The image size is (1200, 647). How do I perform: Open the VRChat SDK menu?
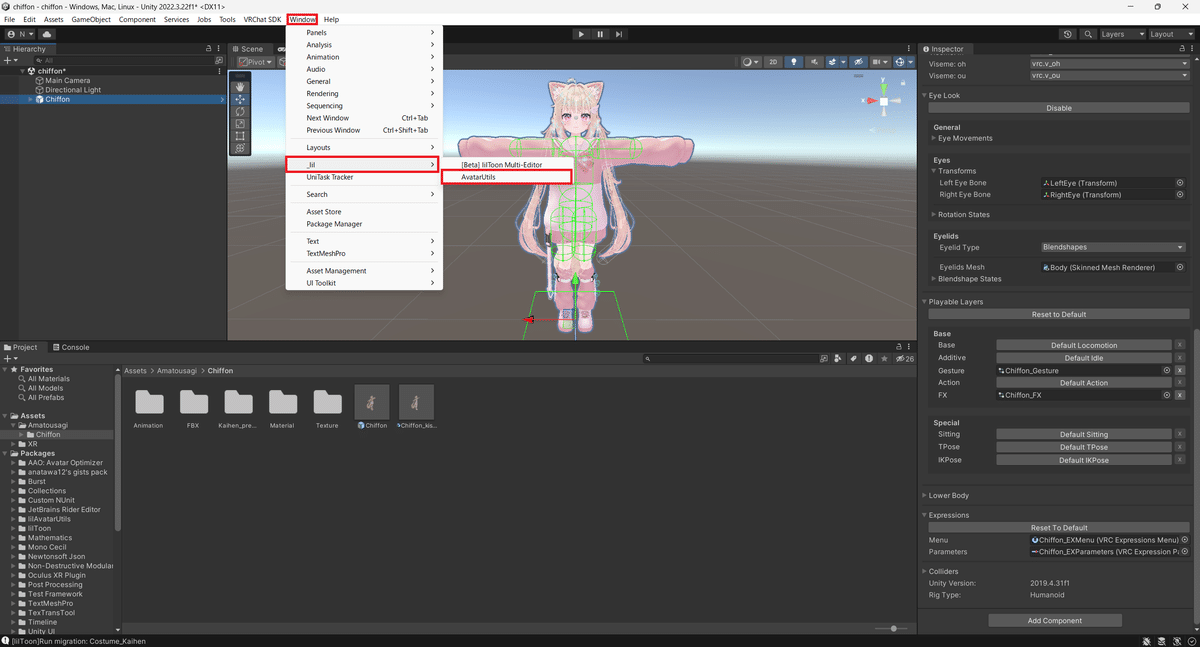pos(262,20)
